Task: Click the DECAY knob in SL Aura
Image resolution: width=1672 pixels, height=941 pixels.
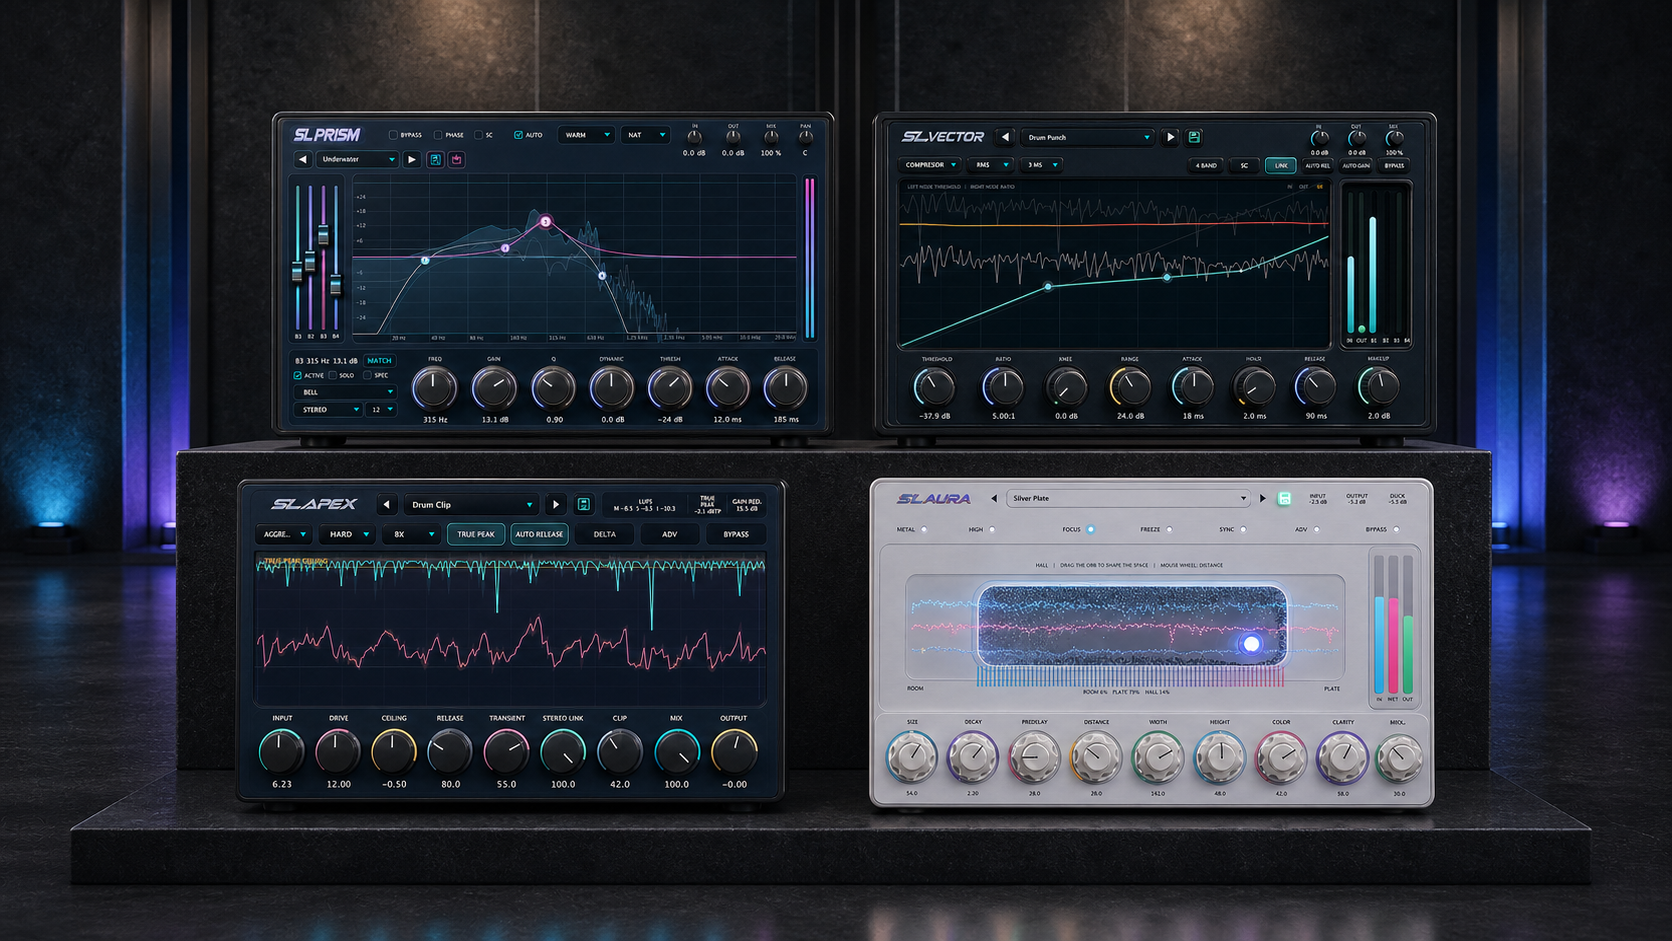Action: (973, 758)
